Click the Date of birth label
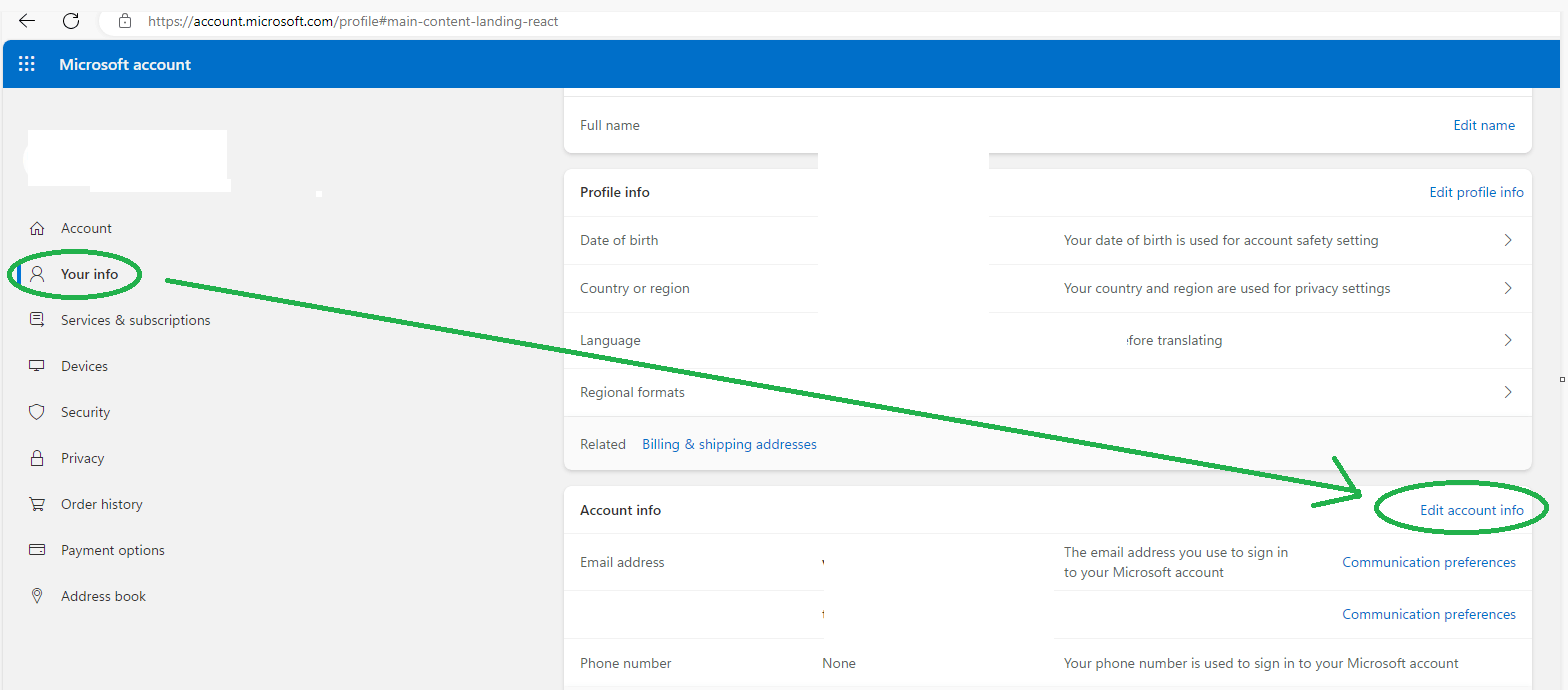This screenshot has width=1568, height=690. pos(619,240)
